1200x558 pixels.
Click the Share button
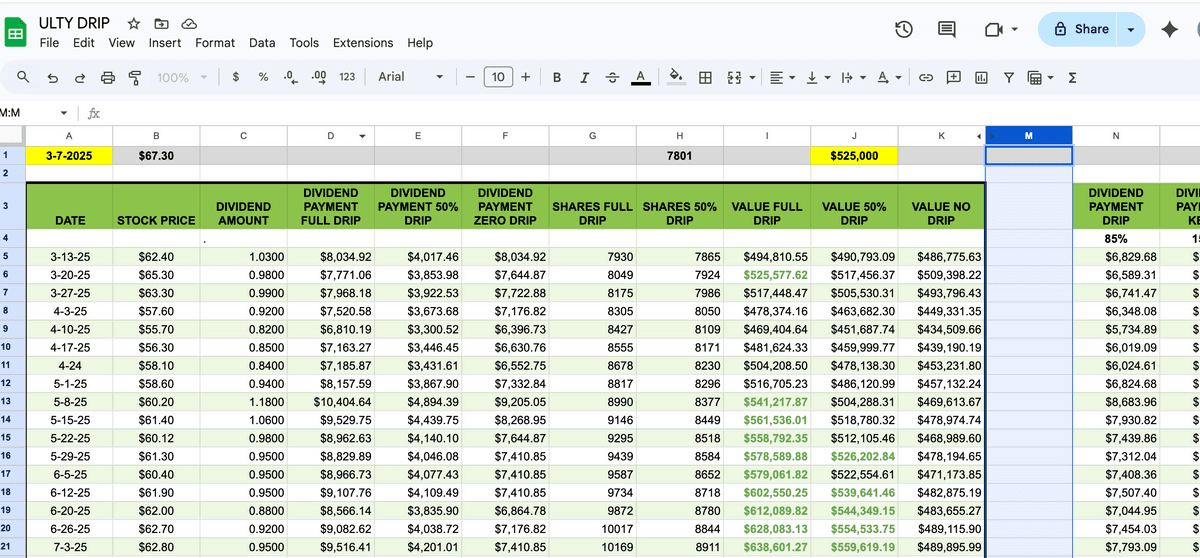1080,30
